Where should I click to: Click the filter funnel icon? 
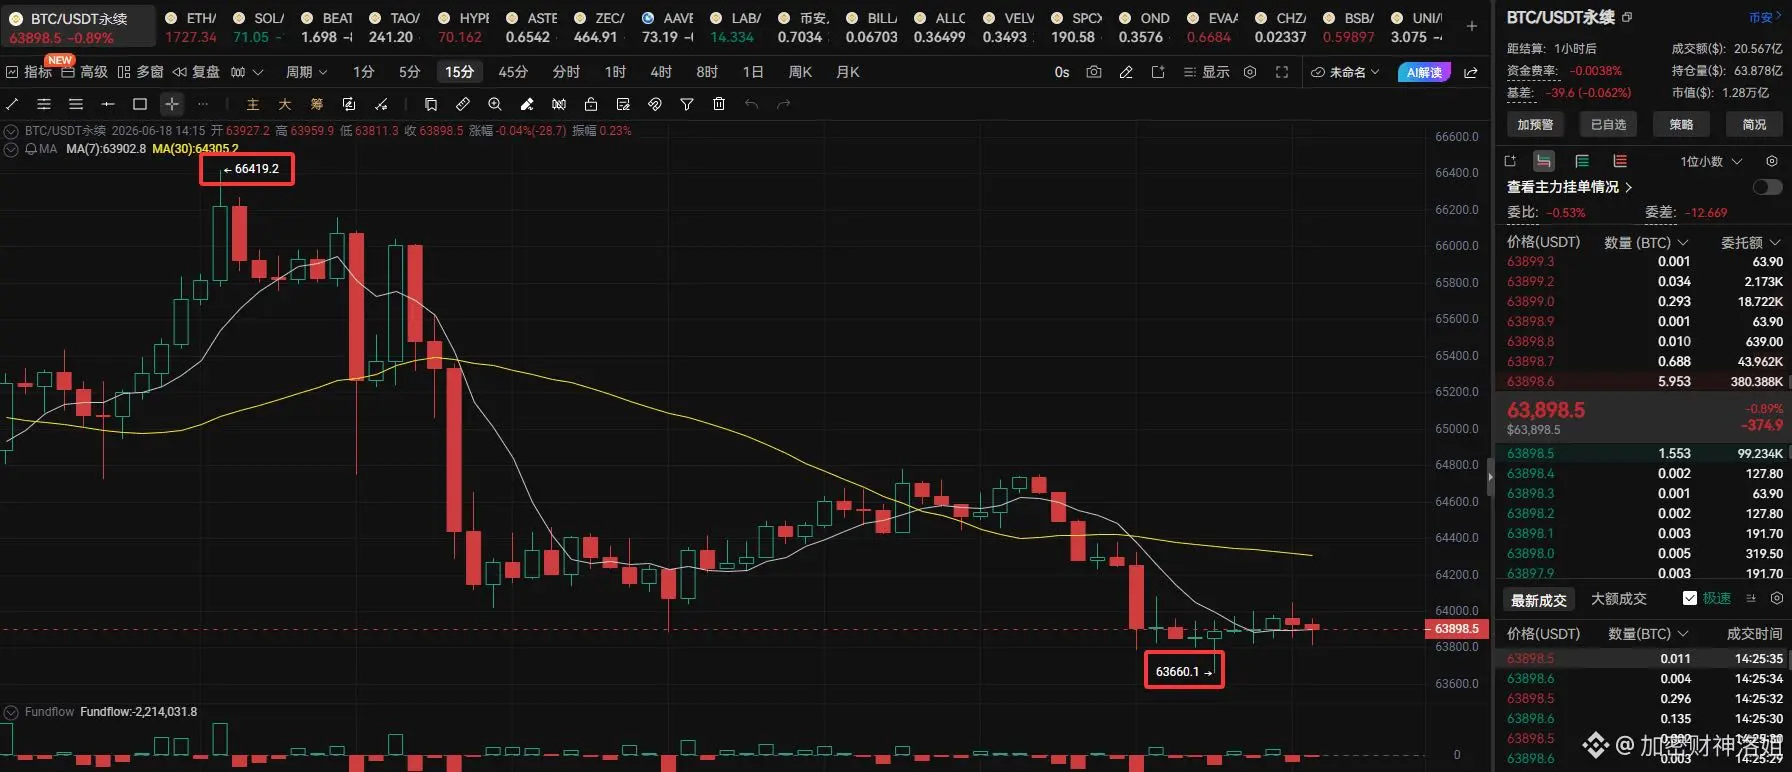(x=687, y=104)
